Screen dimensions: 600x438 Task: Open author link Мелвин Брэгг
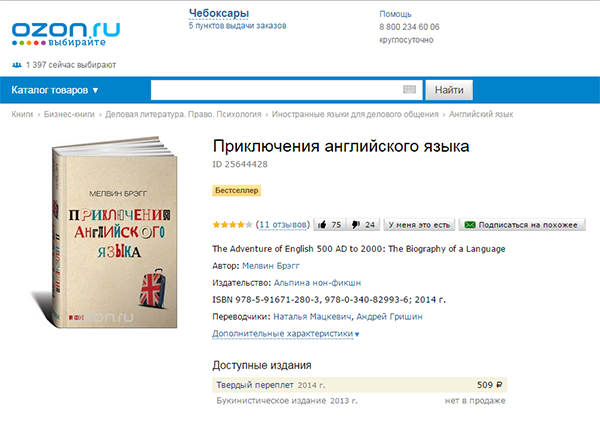(271, 266)
